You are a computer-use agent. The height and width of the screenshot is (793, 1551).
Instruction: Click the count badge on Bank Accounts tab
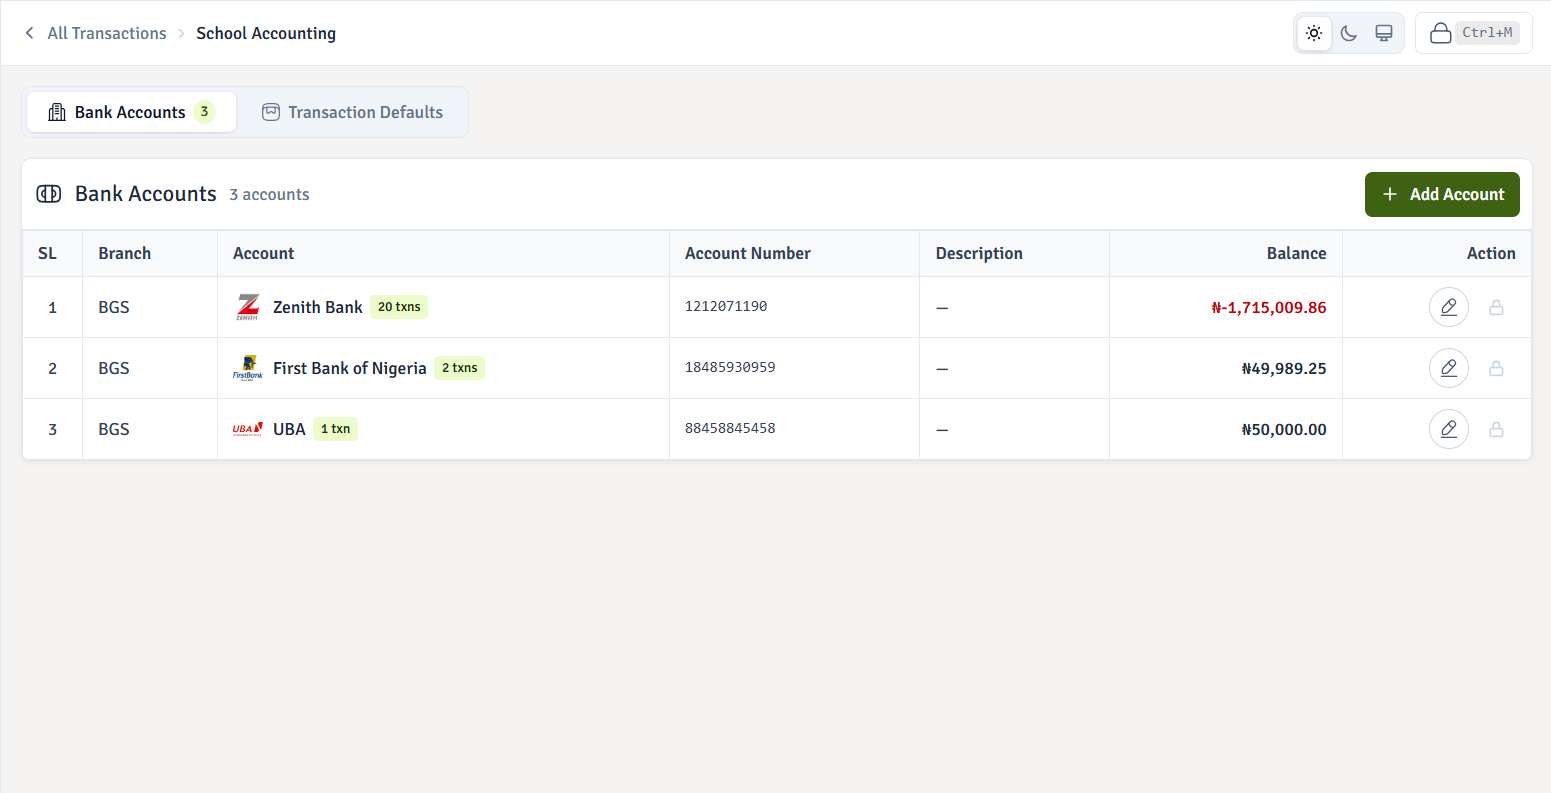pos(204,111)
